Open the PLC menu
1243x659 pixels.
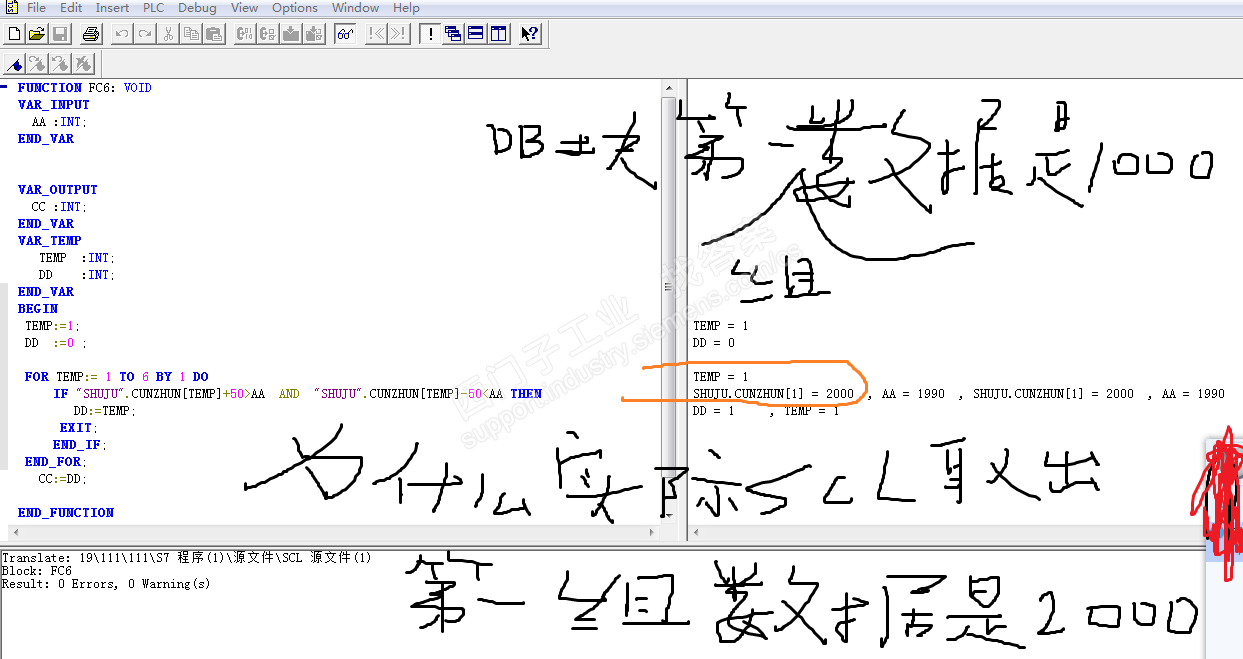point(153,8)
